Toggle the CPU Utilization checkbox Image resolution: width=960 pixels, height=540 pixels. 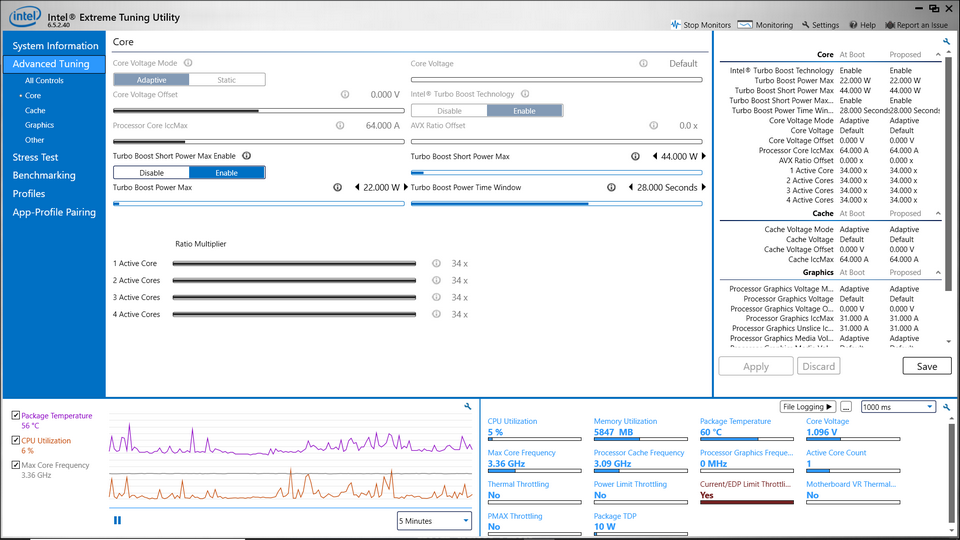15,440
